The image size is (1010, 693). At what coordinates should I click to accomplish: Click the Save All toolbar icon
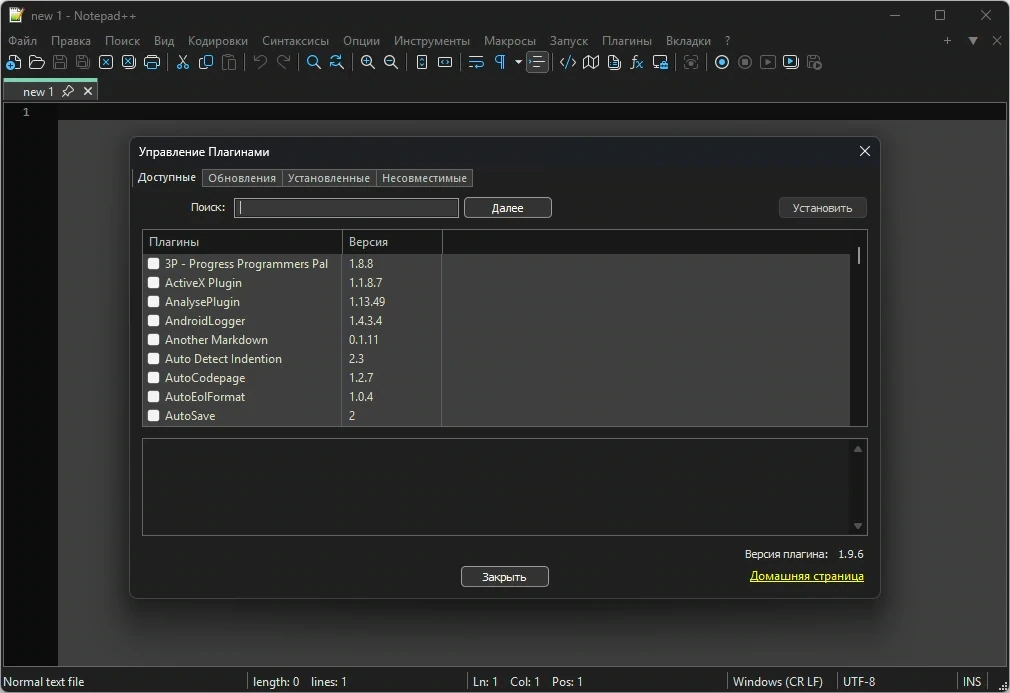pos(83,62)
